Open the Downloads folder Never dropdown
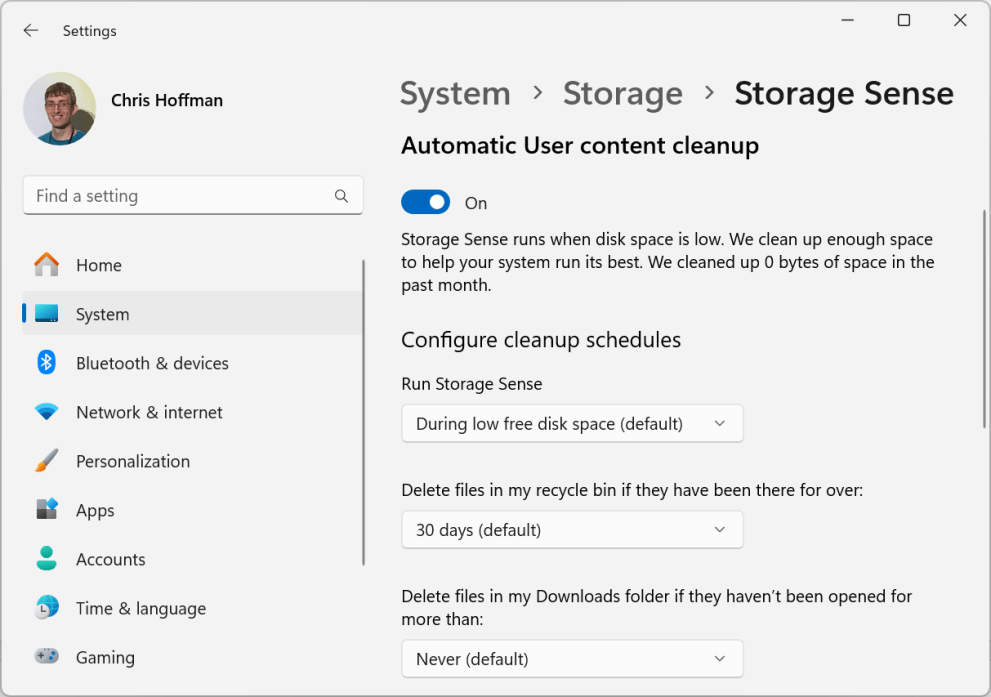The height and width of the screenshot is (697, 991). [x=572, y=658]
